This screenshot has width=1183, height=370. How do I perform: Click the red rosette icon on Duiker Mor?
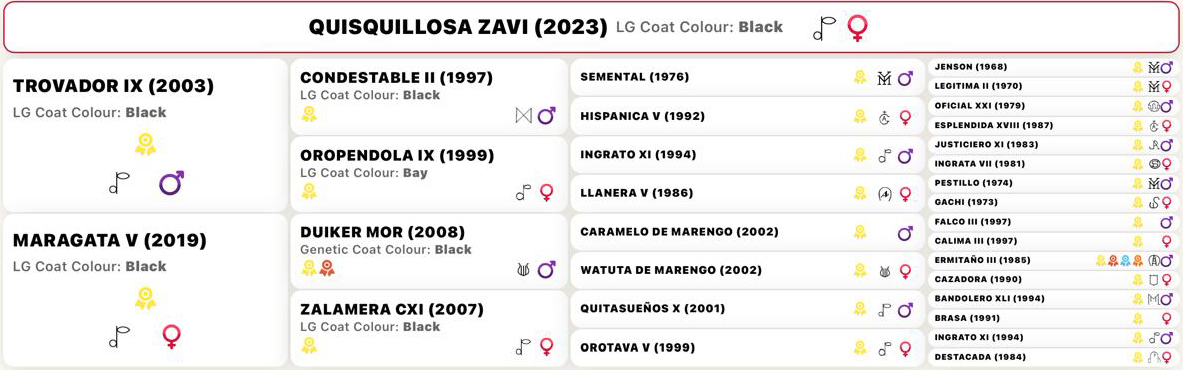[x=325, y=267]
